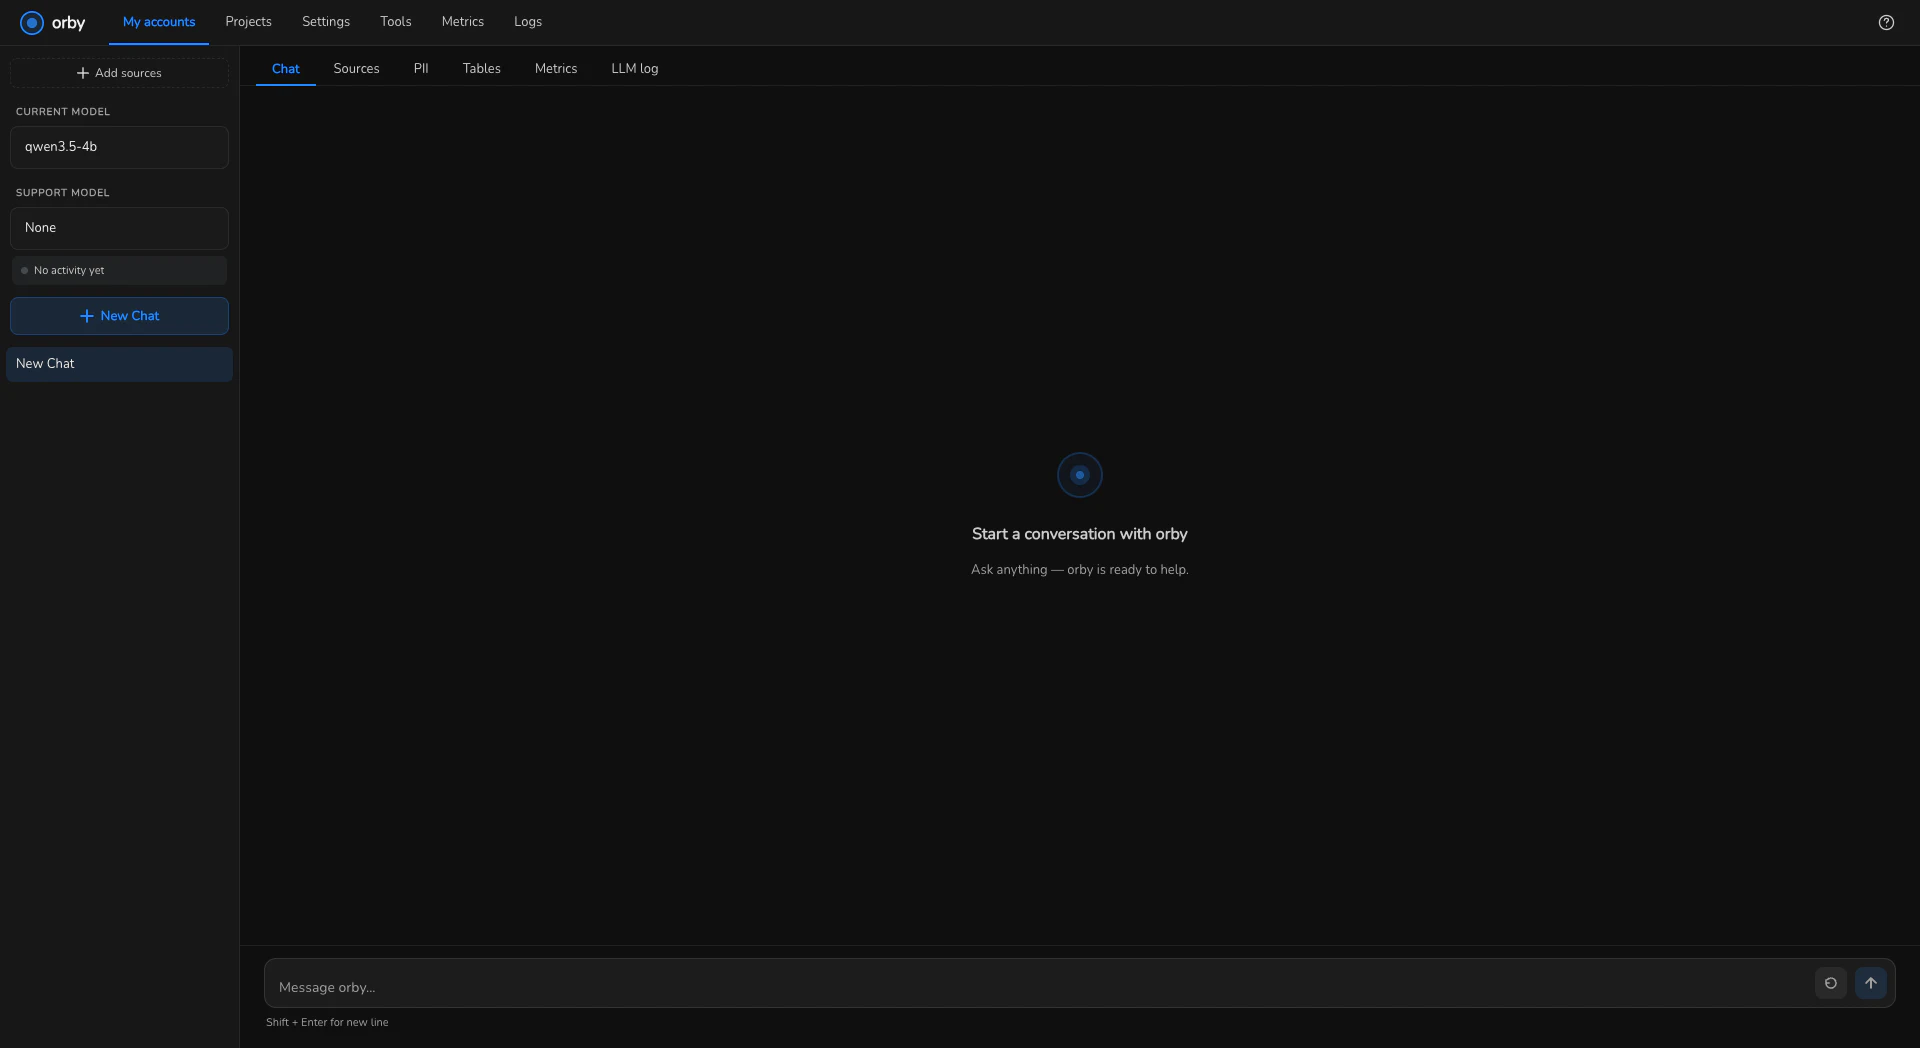Select the New Chat conversation in sidebar
Screen dimensions: 1920x1048
pos(119,364)
